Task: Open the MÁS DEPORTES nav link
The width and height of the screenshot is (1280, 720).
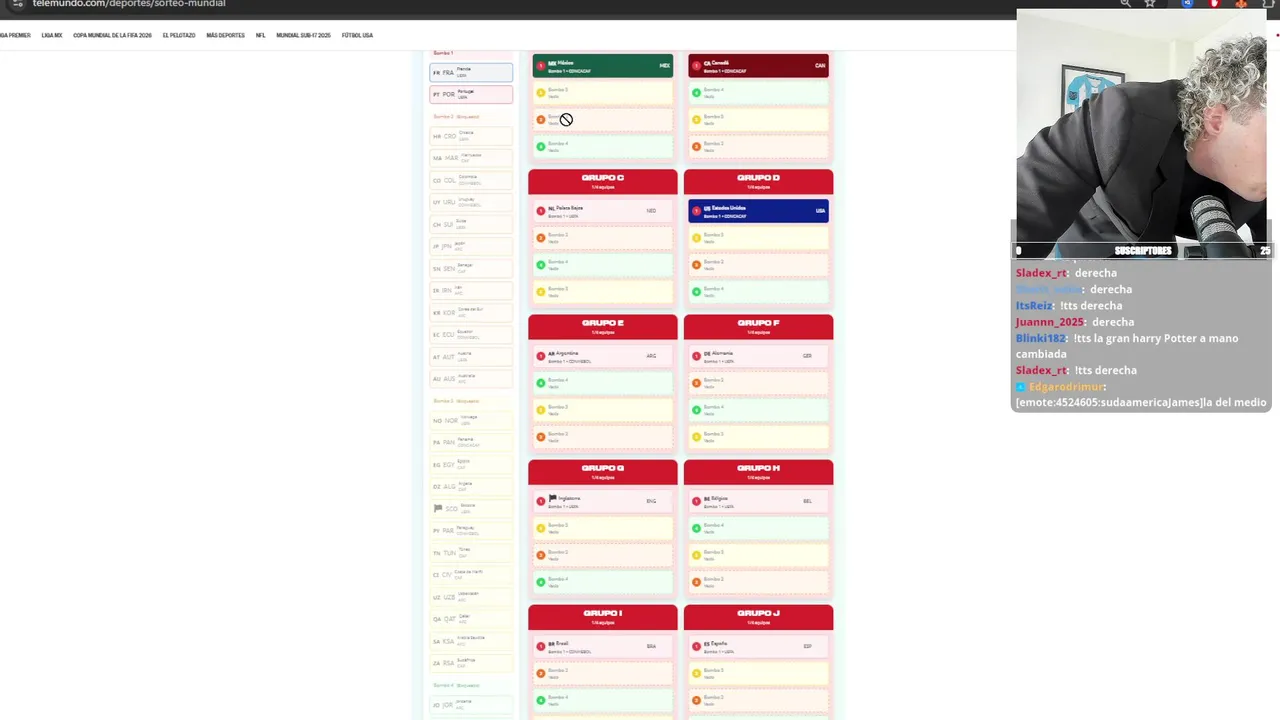Action: [225, 35]
